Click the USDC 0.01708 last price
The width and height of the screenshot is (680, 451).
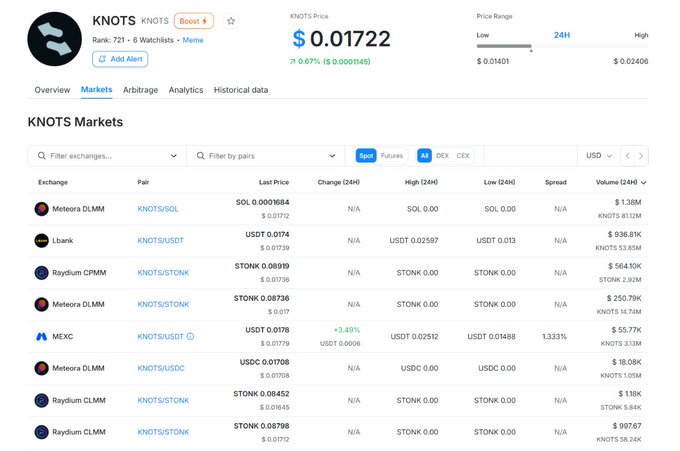(x=265, y=362)
